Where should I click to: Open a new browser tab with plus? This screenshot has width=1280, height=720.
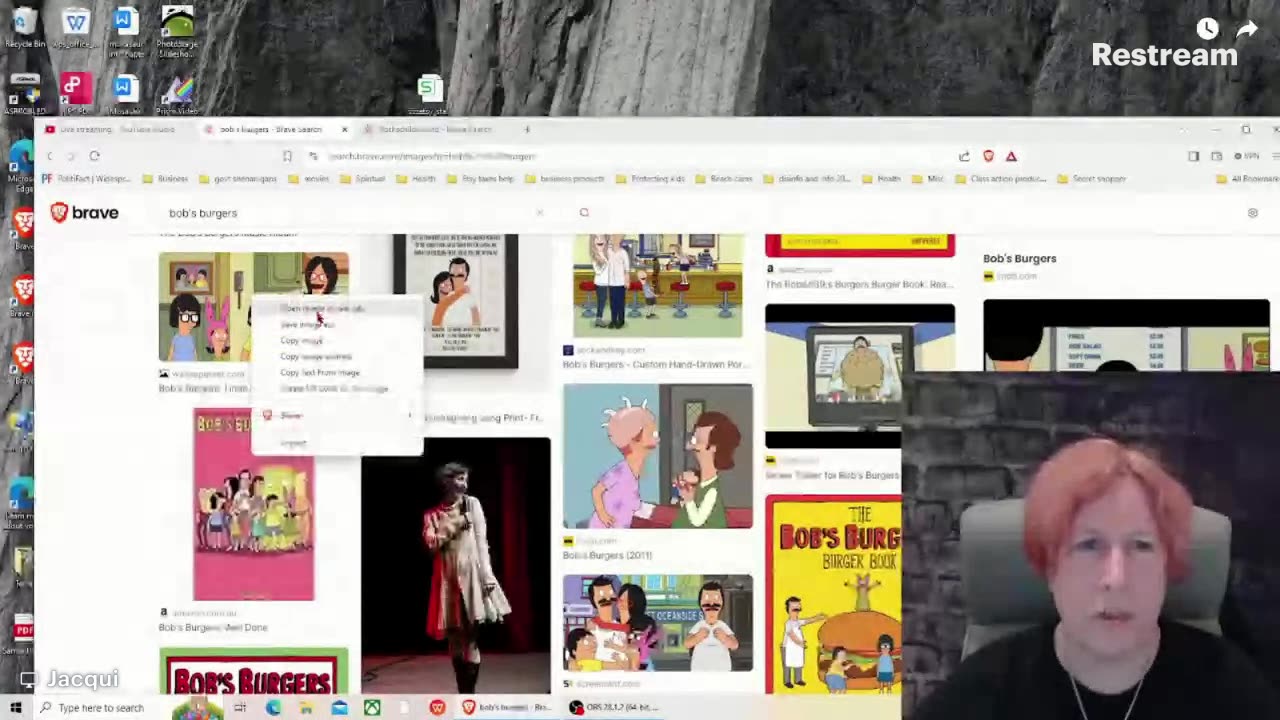click(527, 129)
